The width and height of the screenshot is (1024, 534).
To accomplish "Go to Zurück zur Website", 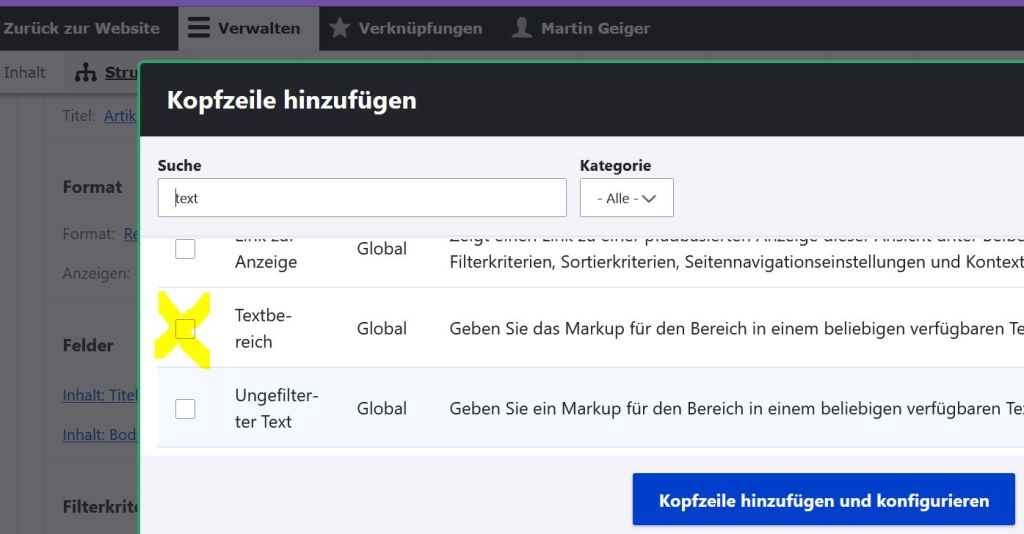I will coord(81,28).
